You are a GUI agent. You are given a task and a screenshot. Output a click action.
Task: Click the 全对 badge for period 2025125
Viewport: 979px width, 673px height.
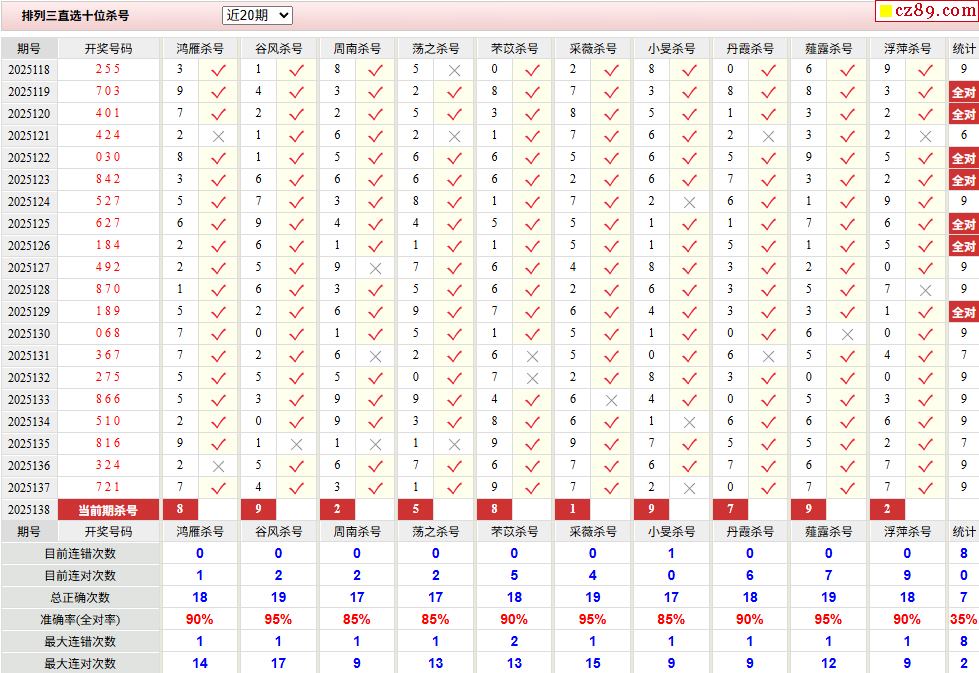(963, 224)
